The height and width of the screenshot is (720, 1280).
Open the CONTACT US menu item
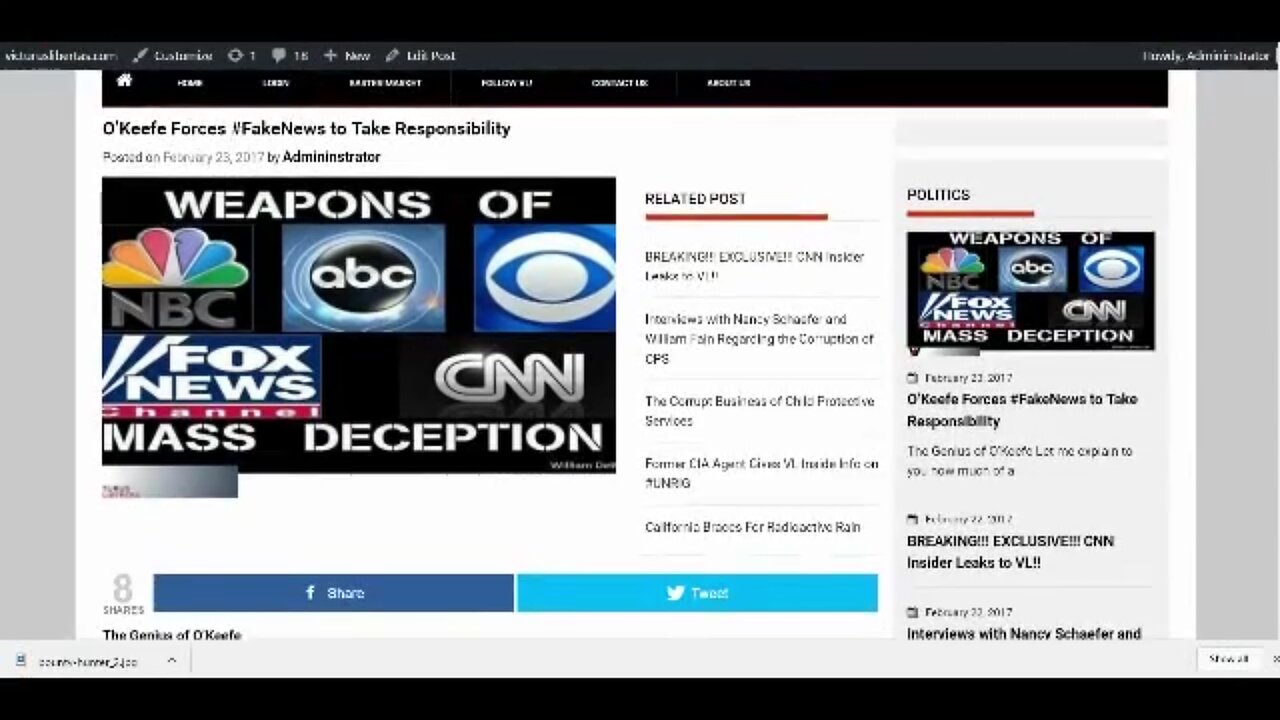point(620,83)
